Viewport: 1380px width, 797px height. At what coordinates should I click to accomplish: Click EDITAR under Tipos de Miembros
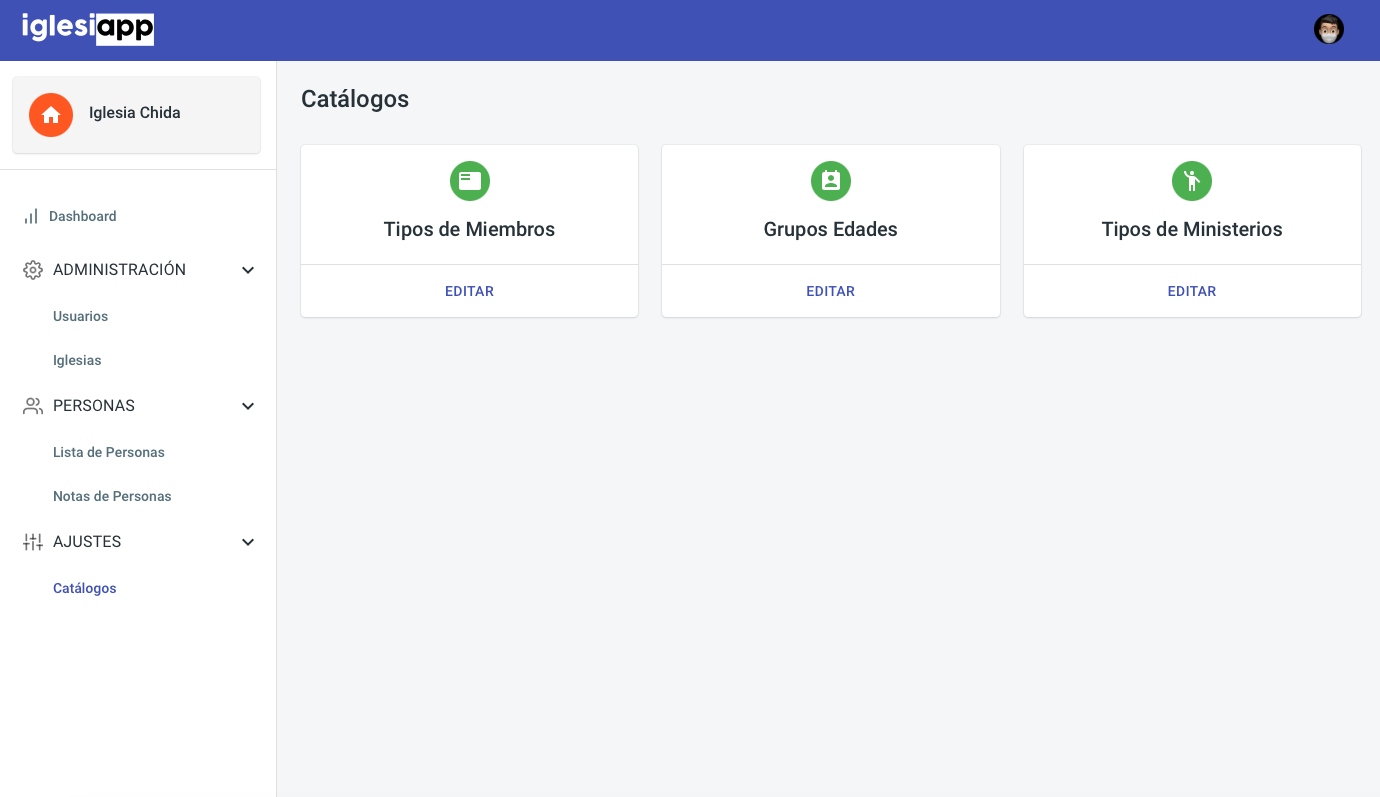(x=469, y=291)
